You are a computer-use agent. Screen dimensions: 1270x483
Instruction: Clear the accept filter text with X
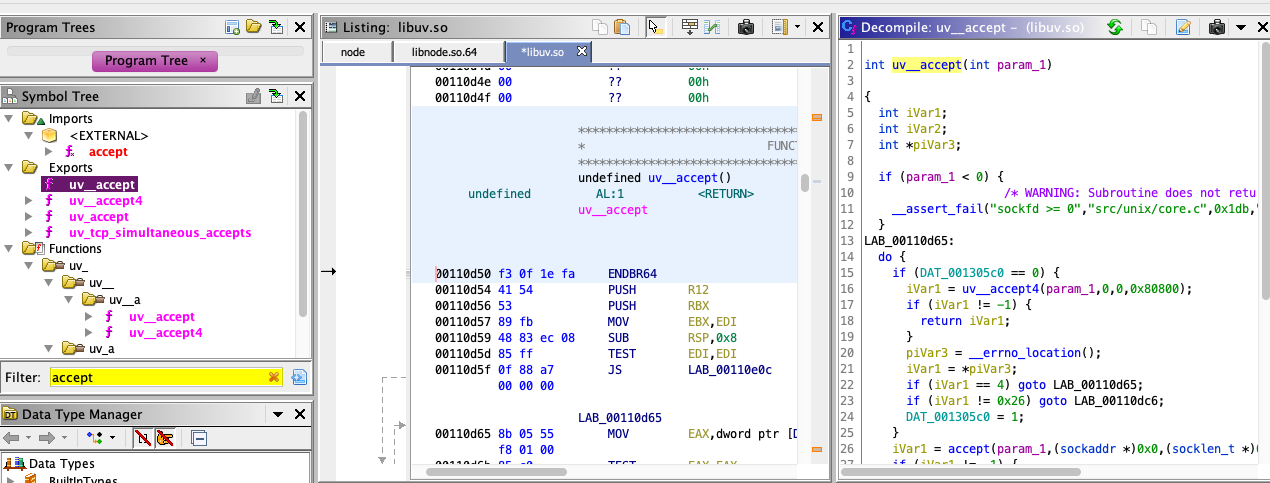[273, 377]
